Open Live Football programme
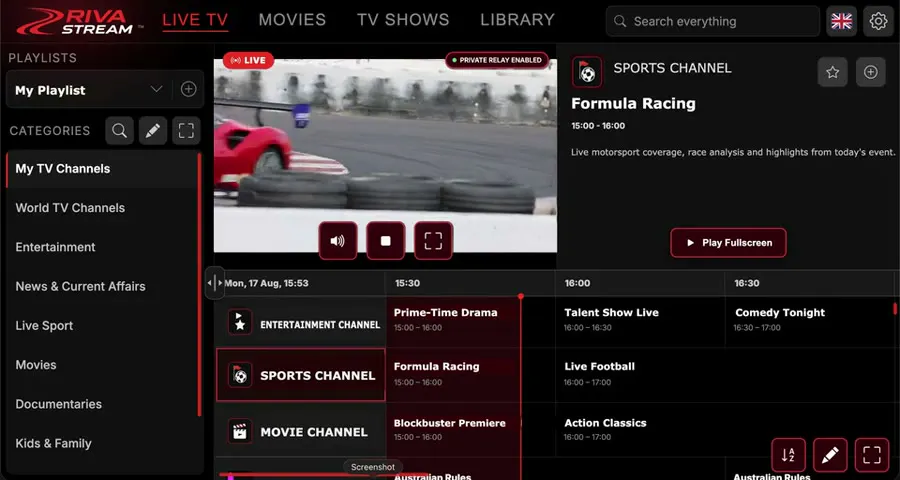The height and width of the screenshot is (480, 900). [726, 374]
